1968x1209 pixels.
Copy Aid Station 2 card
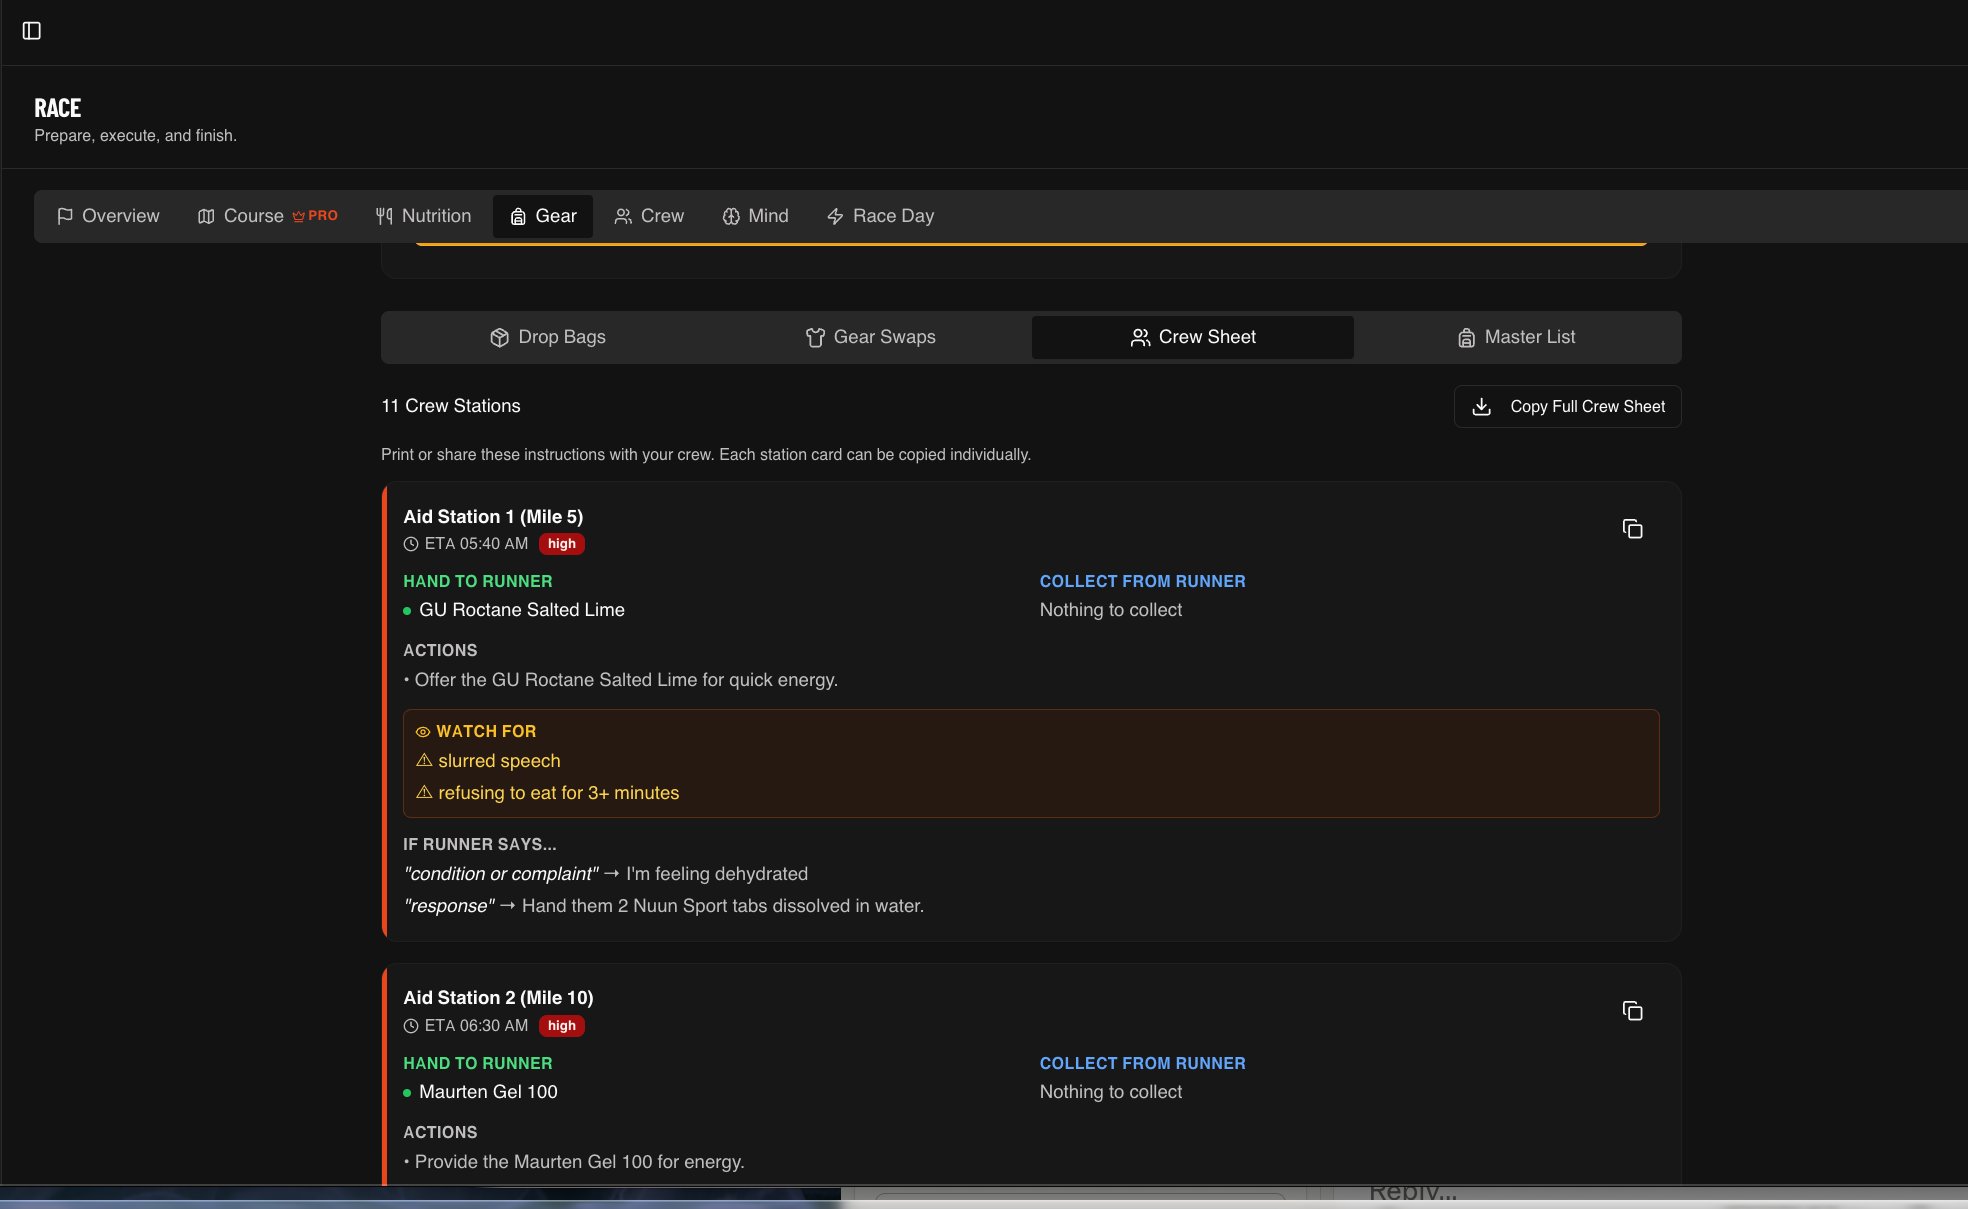click(1632, 1011)
